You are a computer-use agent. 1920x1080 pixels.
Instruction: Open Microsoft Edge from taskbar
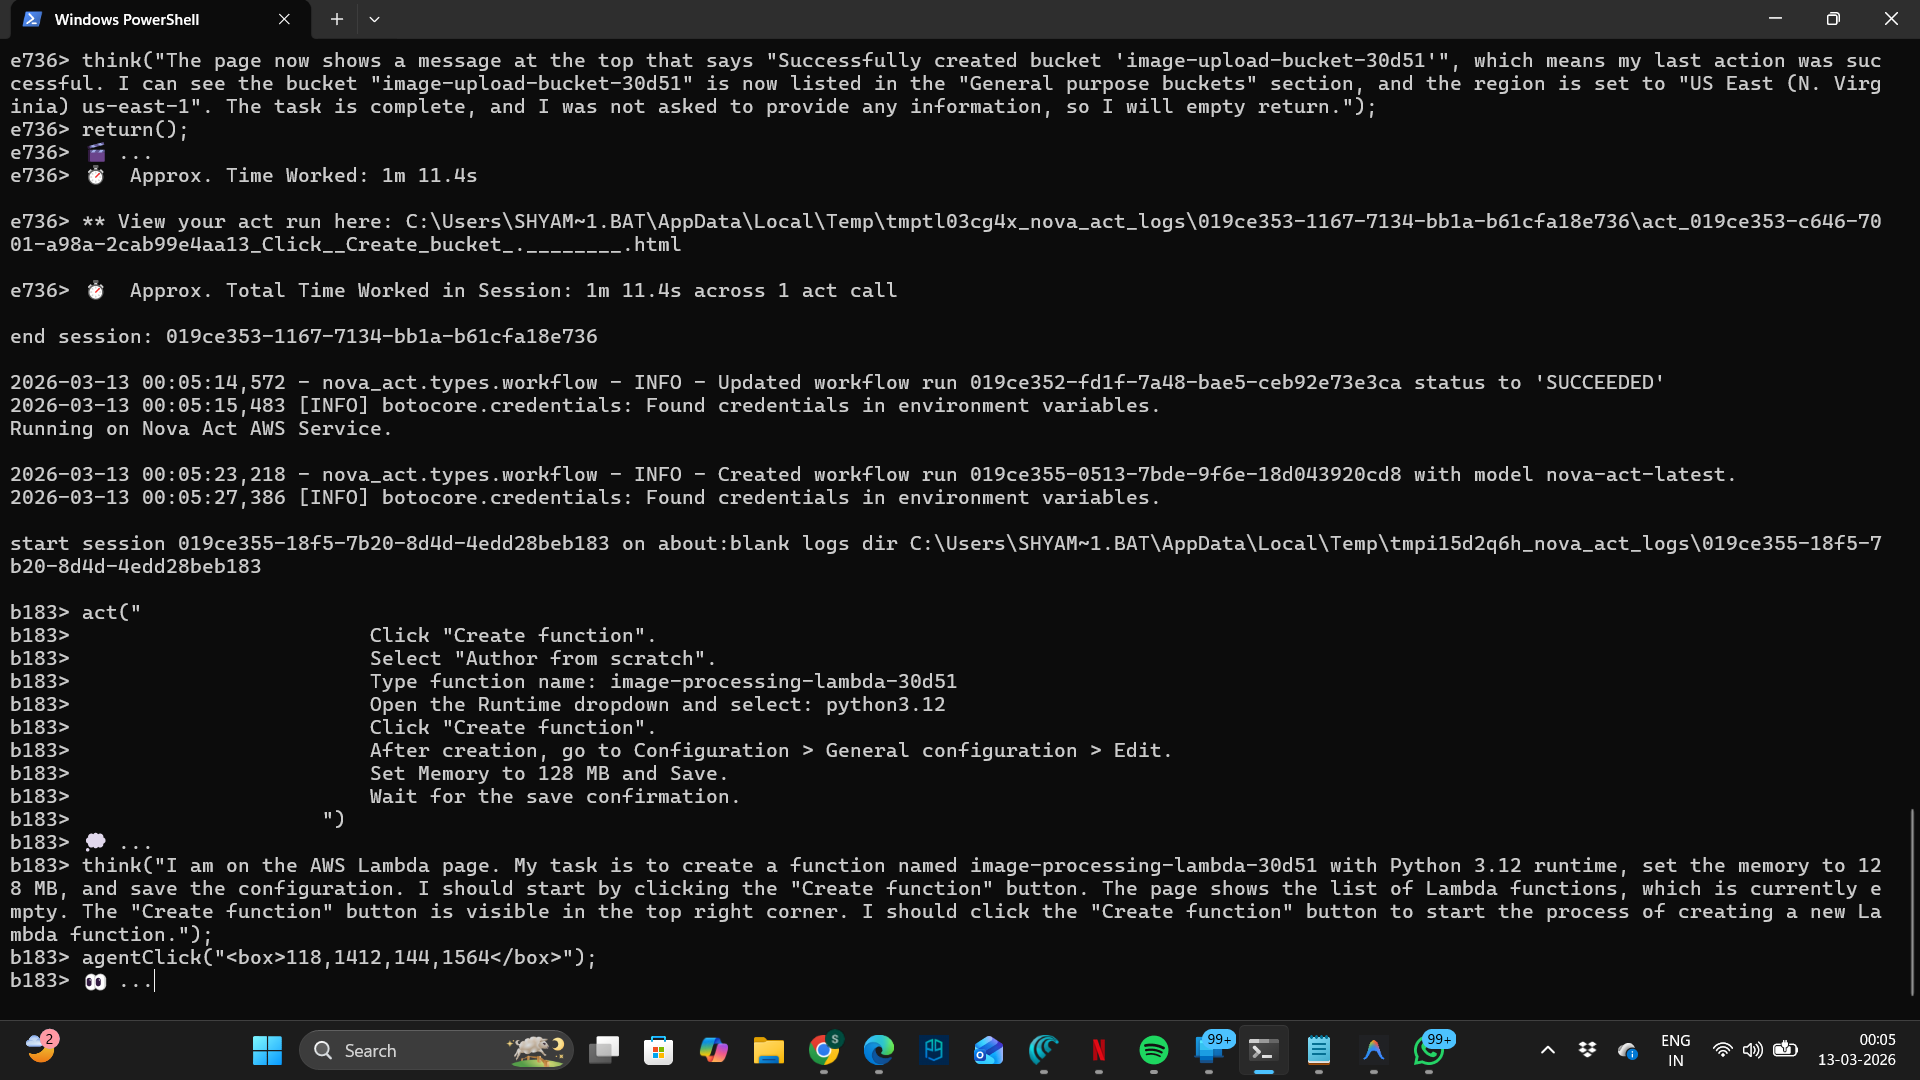[x=879, y=1050]
